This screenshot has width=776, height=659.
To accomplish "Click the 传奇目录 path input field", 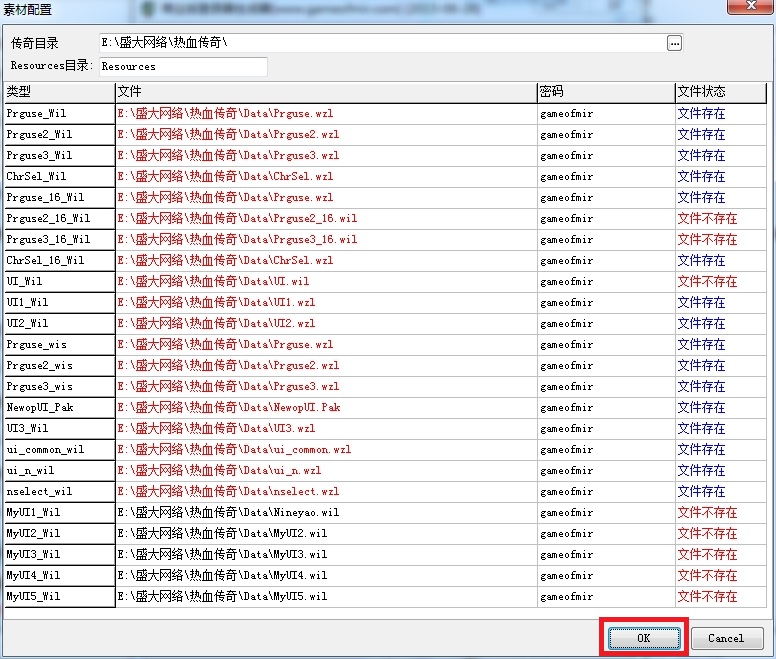I will point(380,43).
